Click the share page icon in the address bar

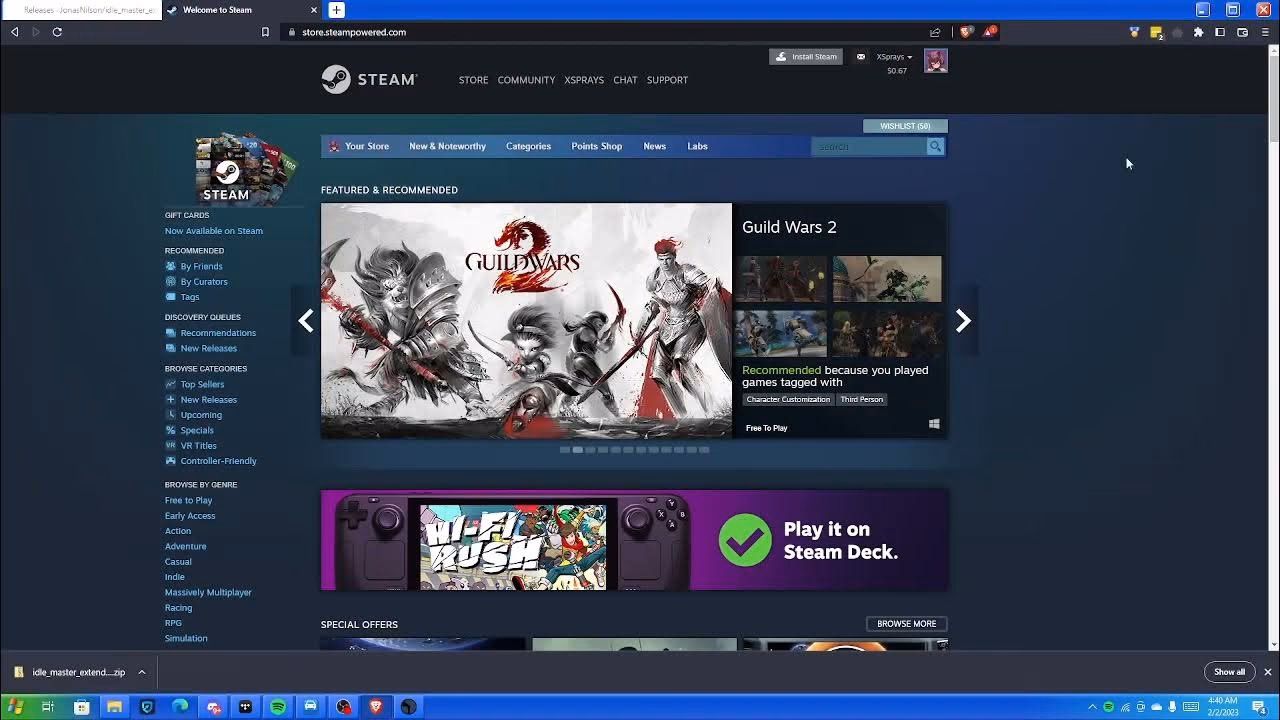935,32
